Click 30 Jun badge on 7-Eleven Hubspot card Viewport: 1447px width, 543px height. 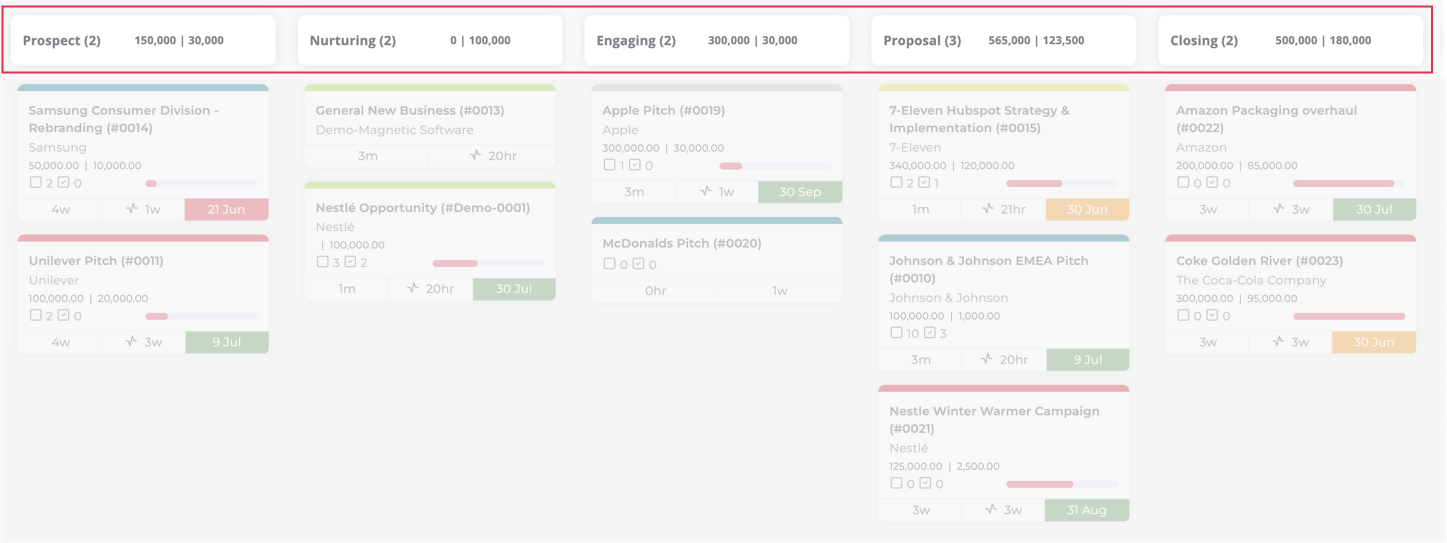(x=1088, y=209)
